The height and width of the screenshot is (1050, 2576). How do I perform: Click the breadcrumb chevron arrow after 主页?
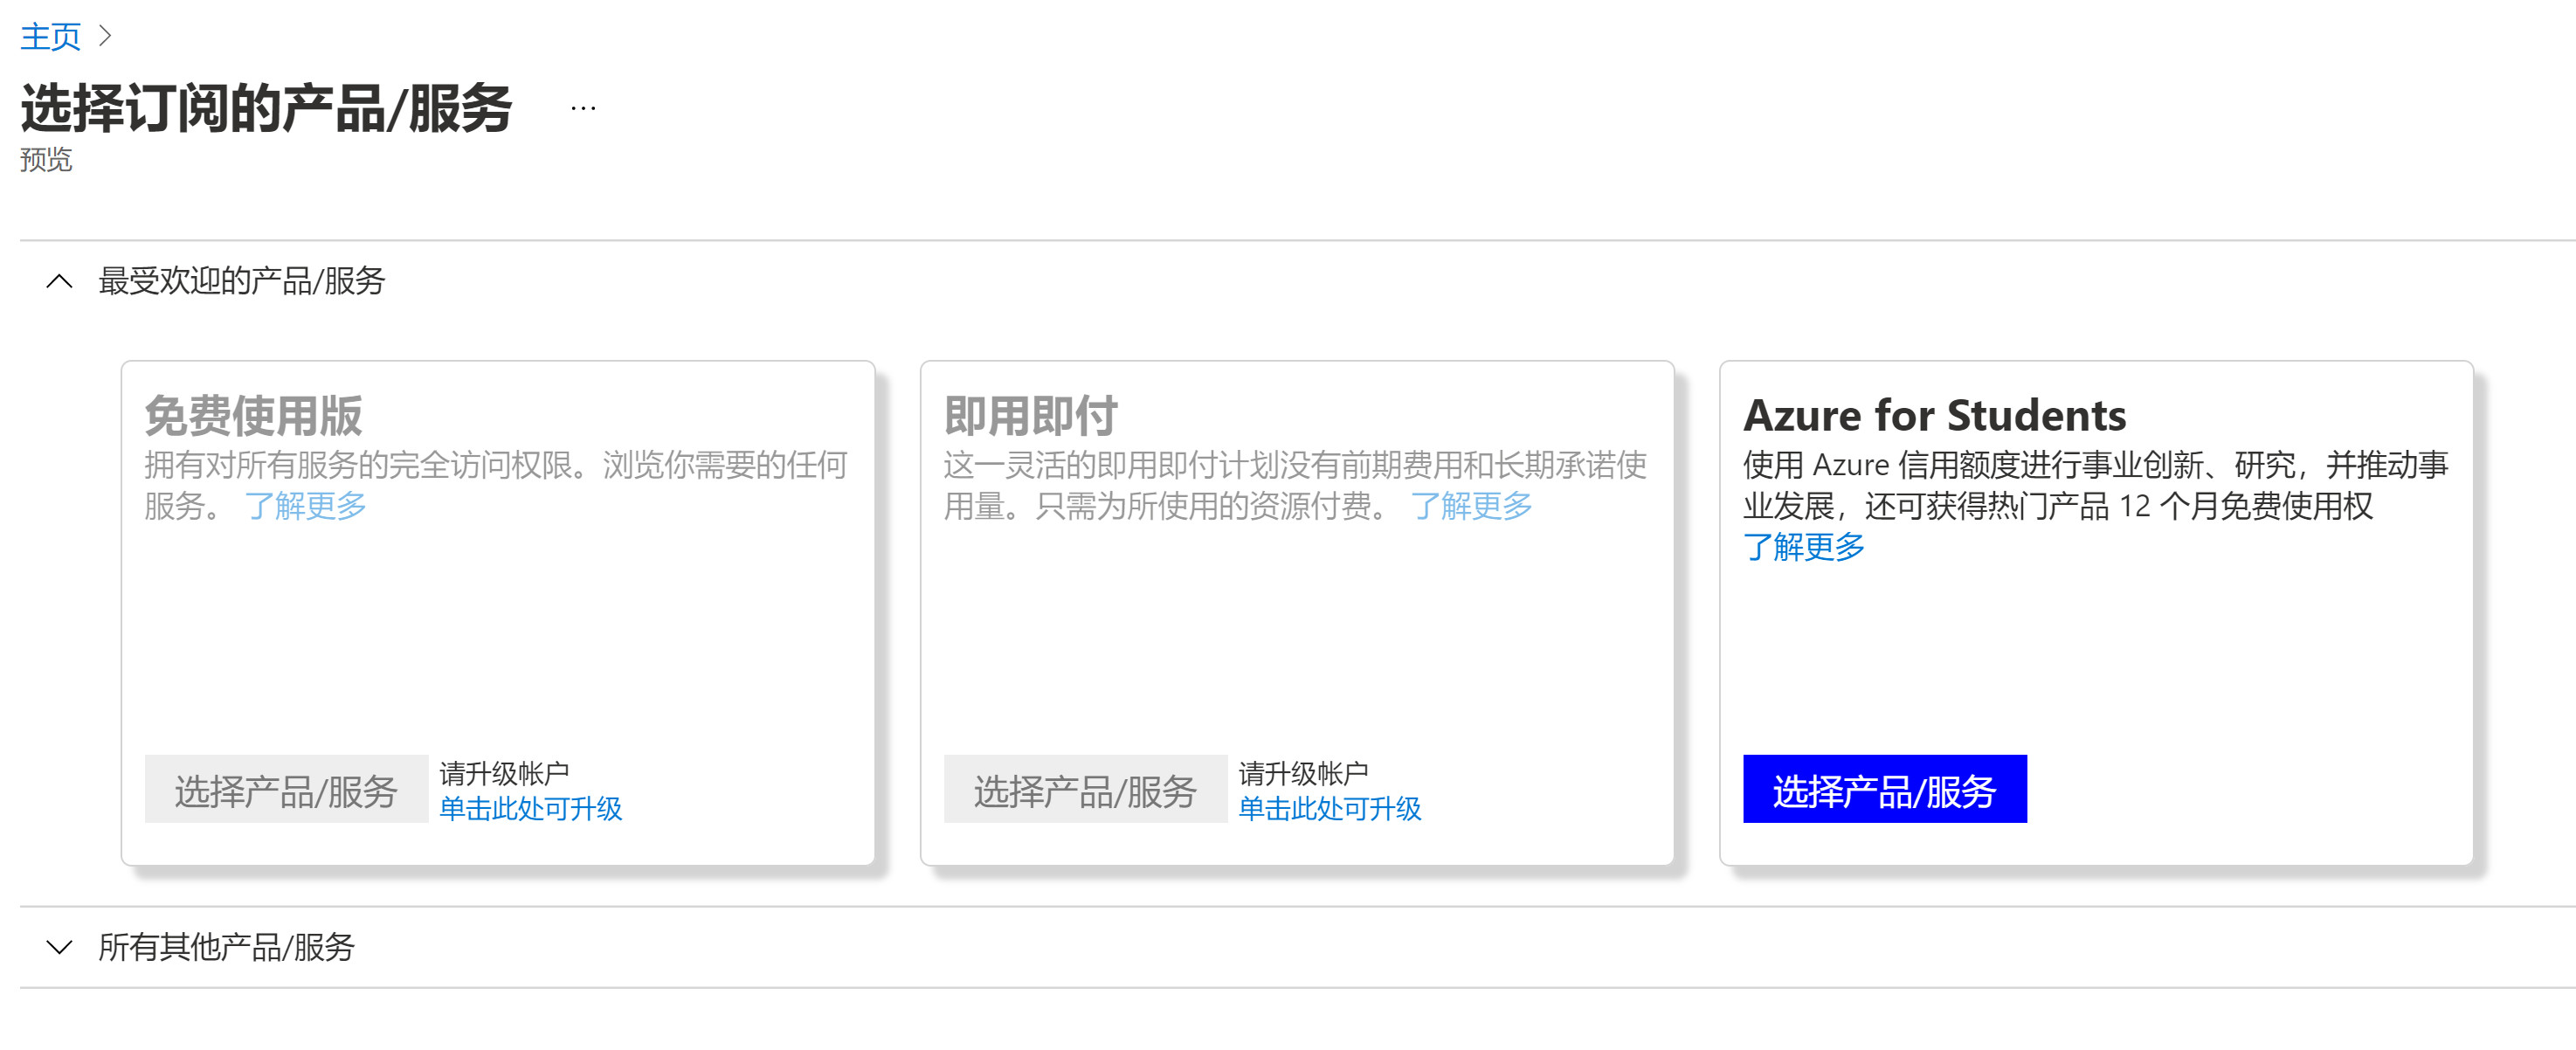pyautogui.click(x=105, y=37)
